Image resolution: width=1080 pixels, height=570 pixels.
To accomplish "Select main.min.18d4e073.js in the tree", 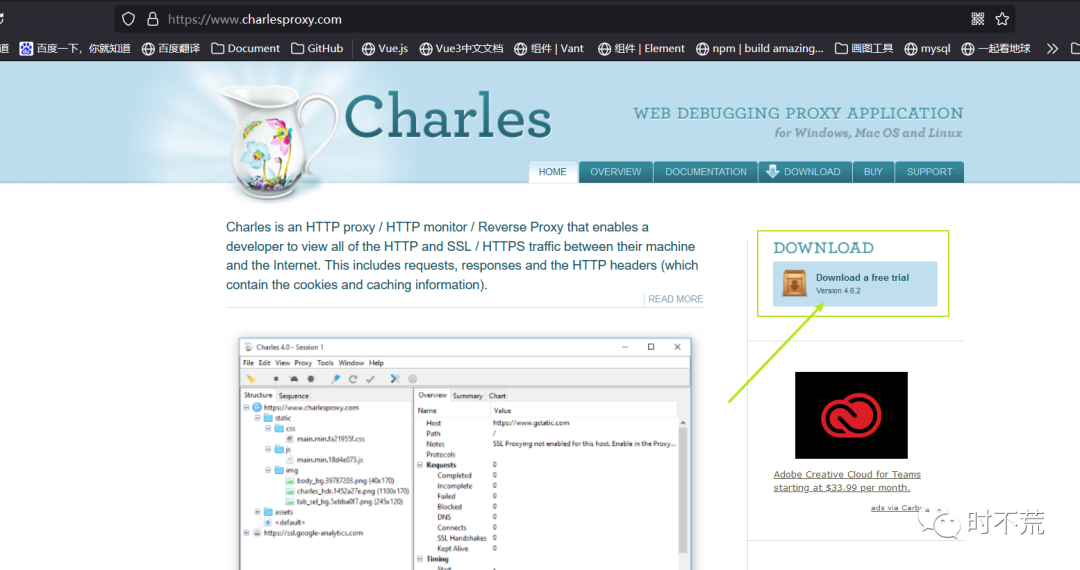I will (330, 460).
